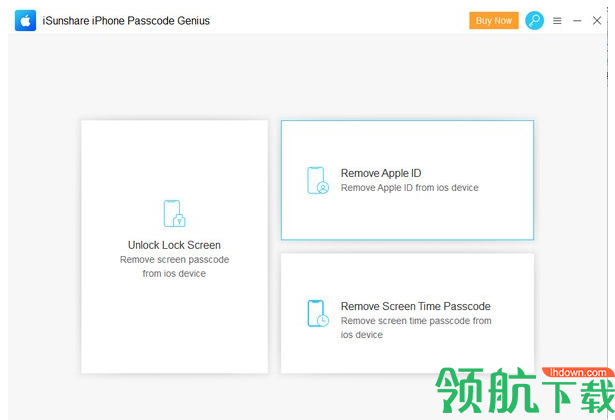Click "Remove screen passcode from ios device" description
The image size is (615, 420).
pos(174,267)
